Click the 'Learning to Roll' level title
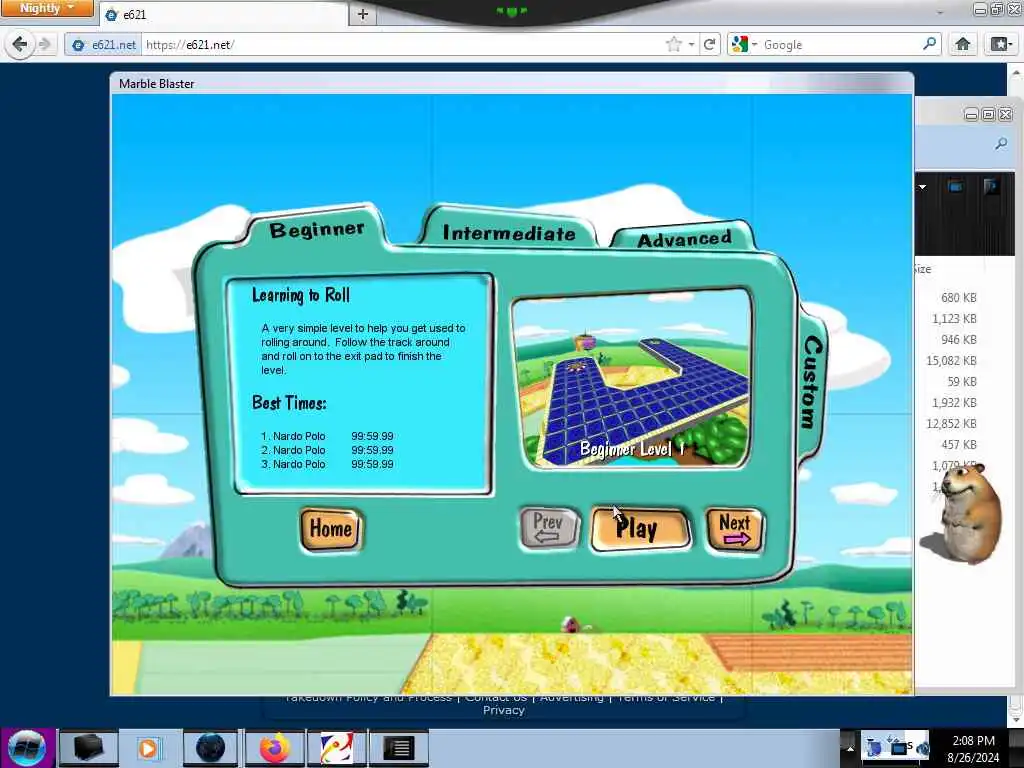This screenshot has width=1024, height=768. (x=301, y=295)
